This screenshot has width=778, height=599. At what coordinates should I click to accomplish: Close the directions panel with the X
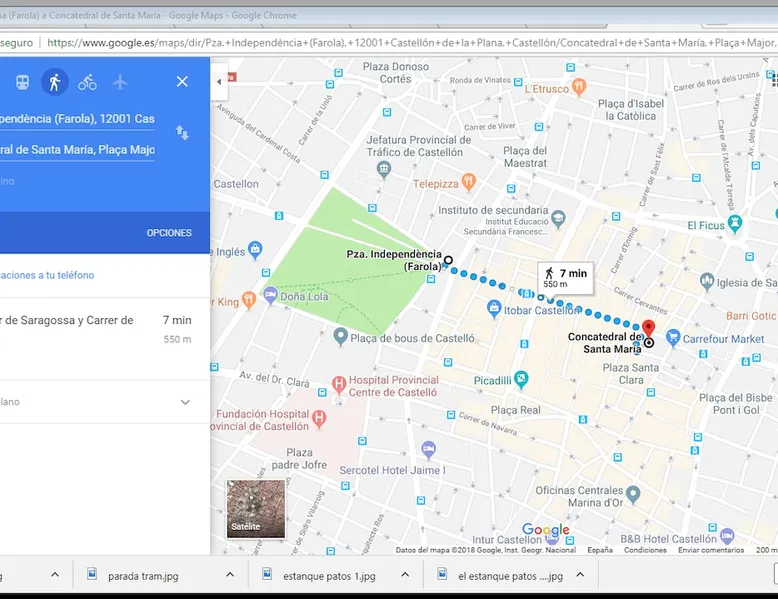(182, 81)
